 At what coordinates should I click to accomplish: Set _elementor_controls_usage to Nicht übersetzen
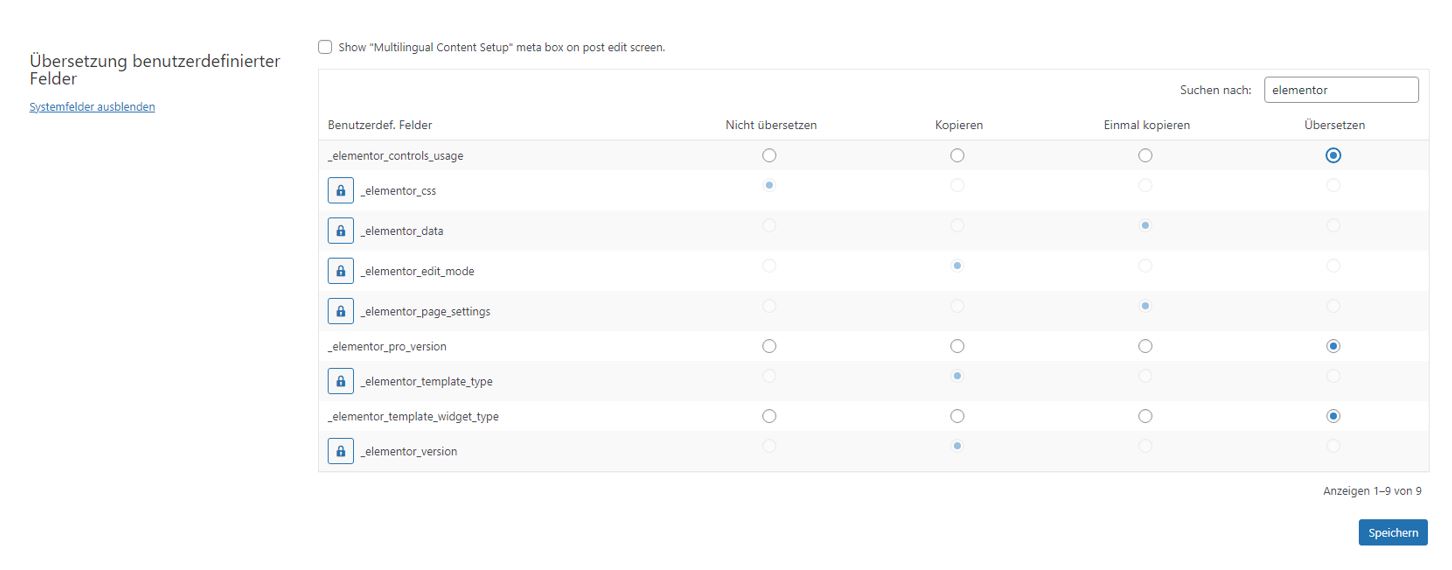pos(769,155)
